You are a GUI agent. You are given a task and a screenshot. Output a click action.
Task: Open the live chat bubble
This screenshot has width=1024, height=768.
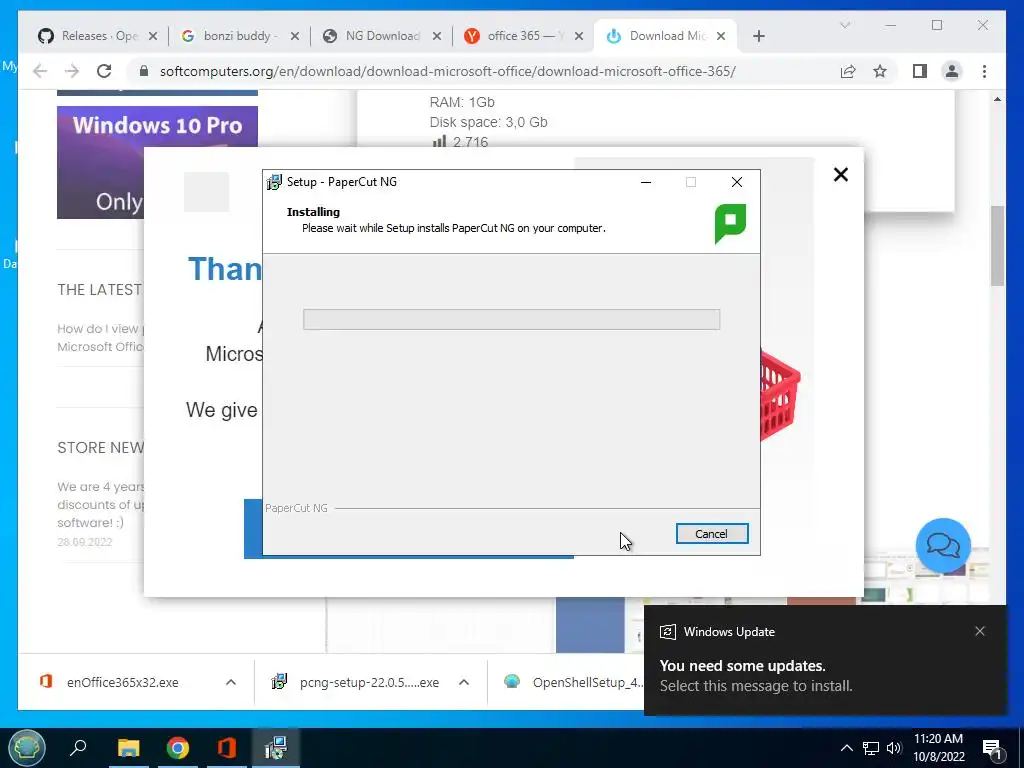(943, 545)
